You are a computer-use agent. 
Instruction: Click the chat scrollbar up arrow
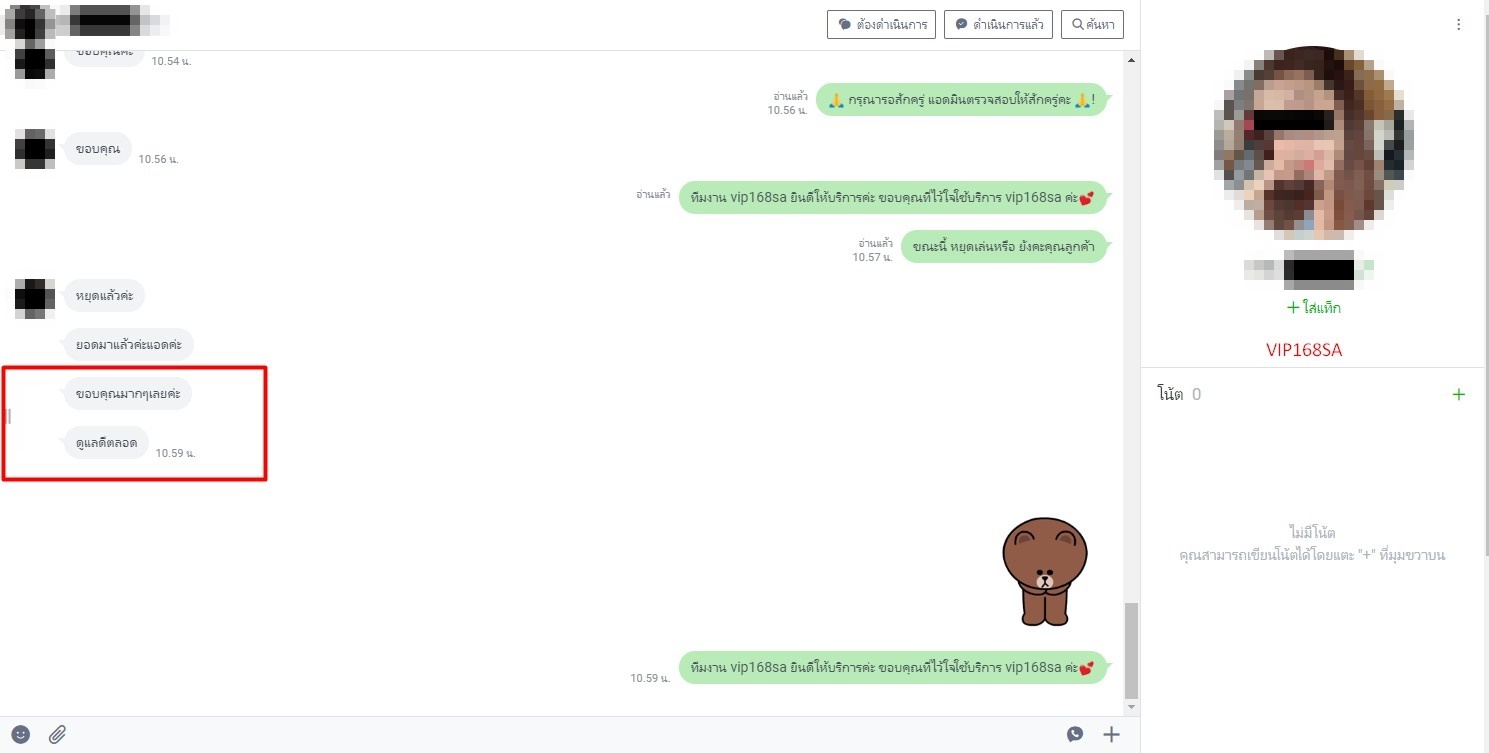click(x=1131, y=60)
